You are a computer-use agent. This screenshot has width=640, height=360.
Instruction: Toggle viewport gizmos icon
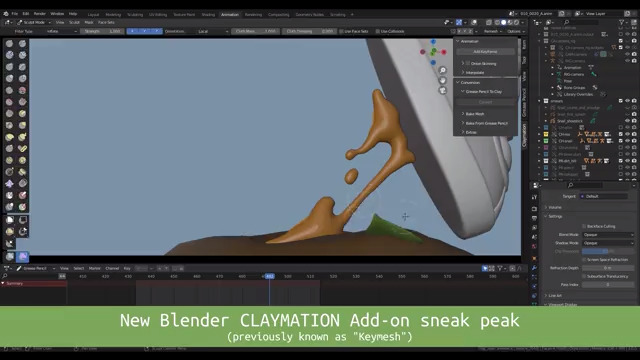click(x=459, y=22)
